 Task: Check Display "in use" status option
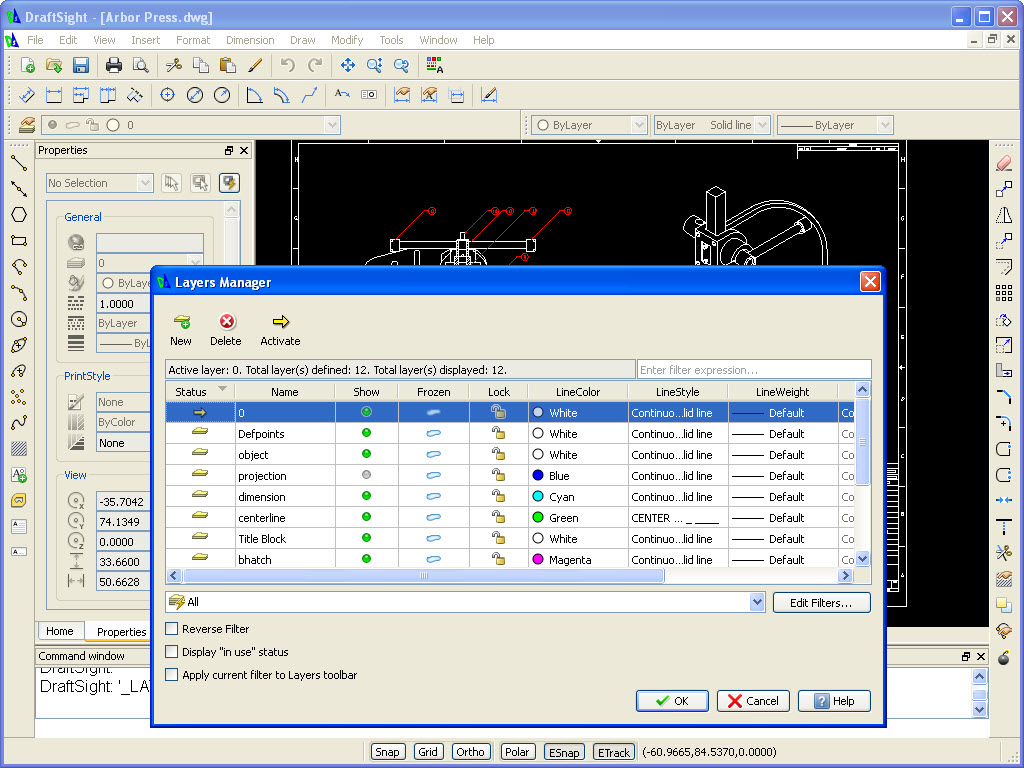click(172, 652)
